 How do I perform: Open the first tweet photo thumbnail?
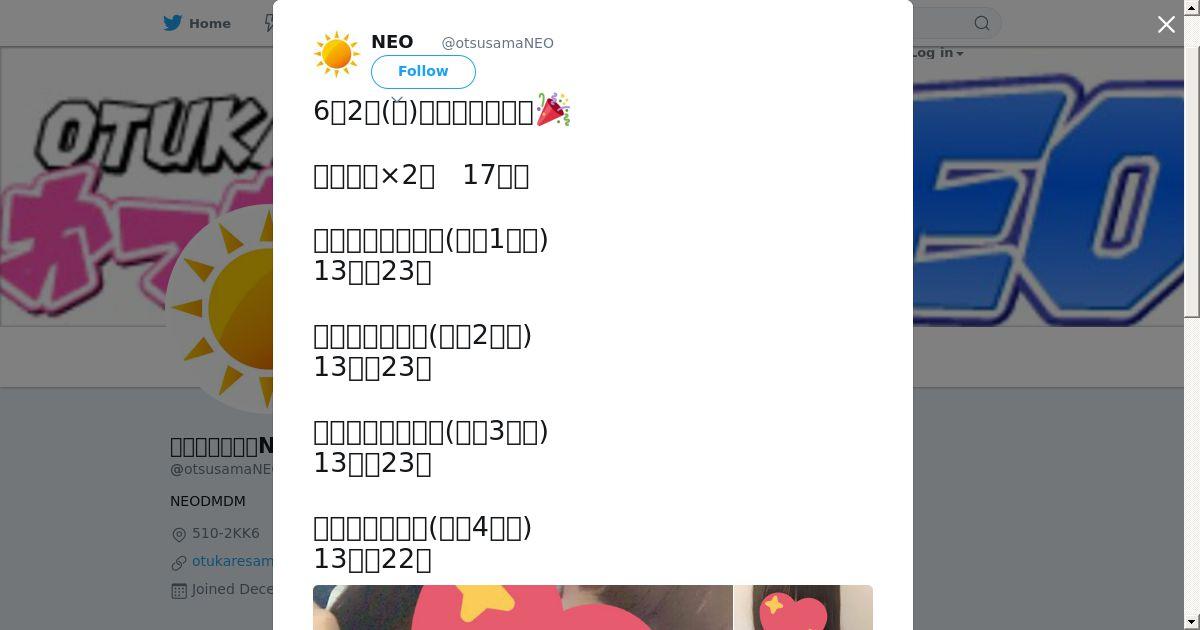[522, 608]
